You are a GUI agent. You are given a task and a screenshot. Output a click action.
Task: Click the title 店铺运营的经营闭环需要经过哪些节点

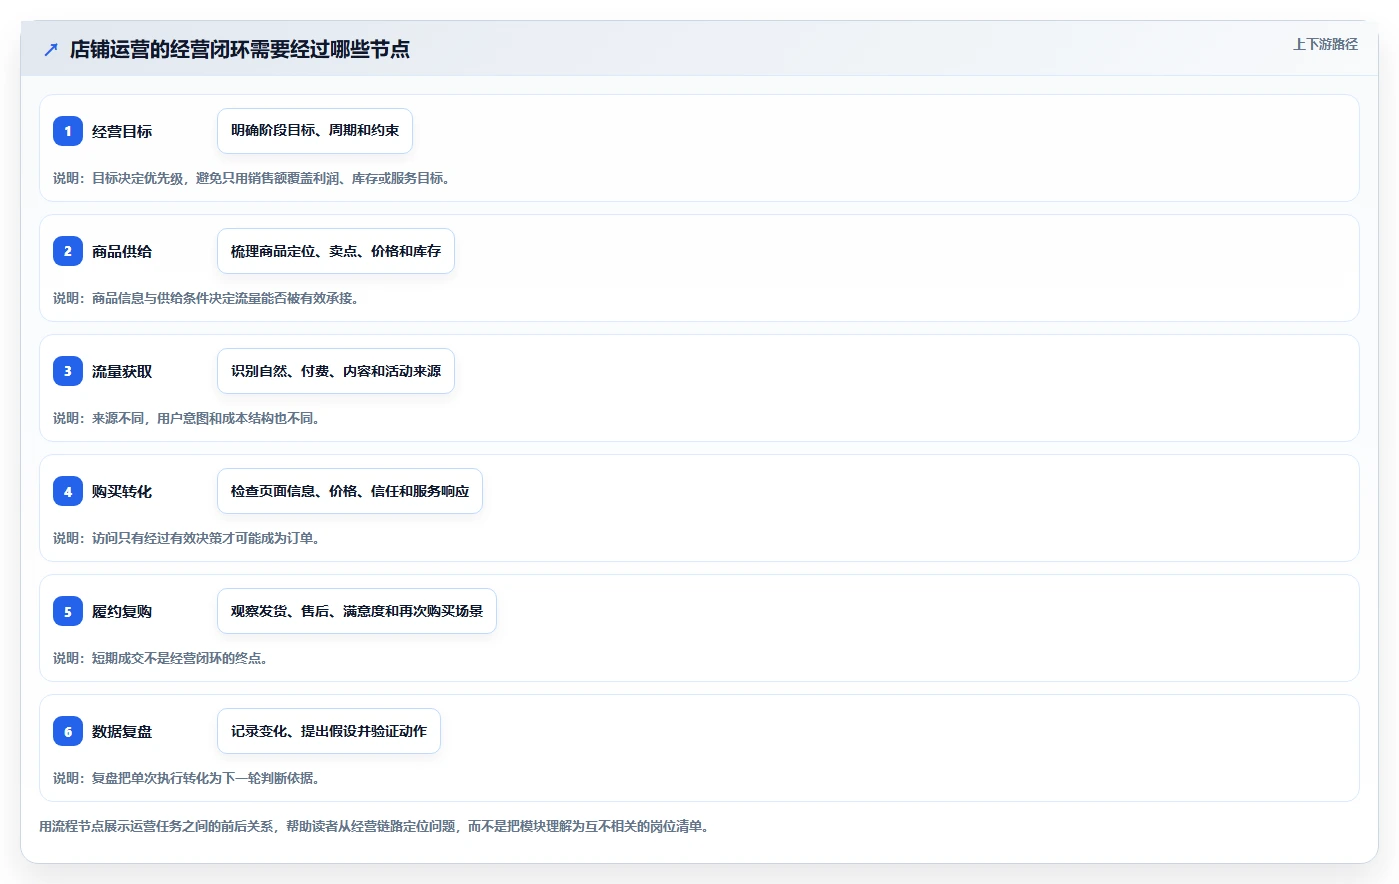(x=240, y=49)
